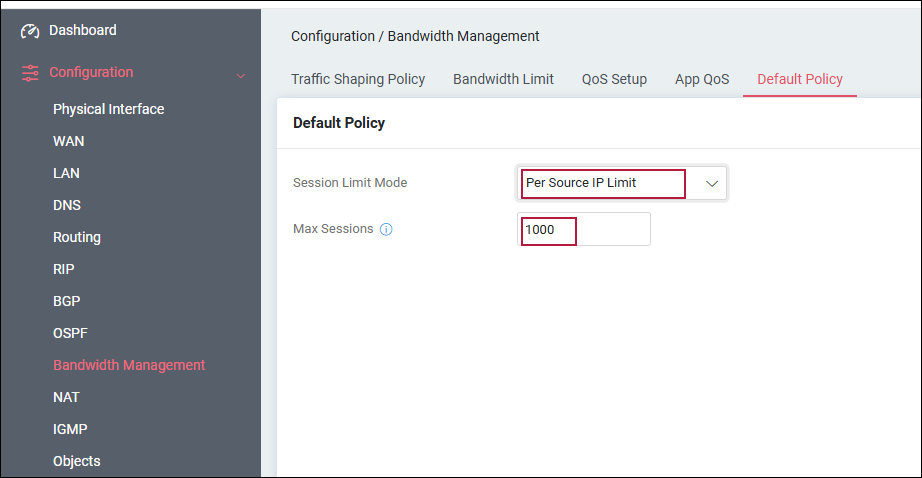Image resolution: width=922 pixels, height=478 pixels.
Task: Open the Session Limit Mode dropdown arrow
Action: click(x=711, y=183)
